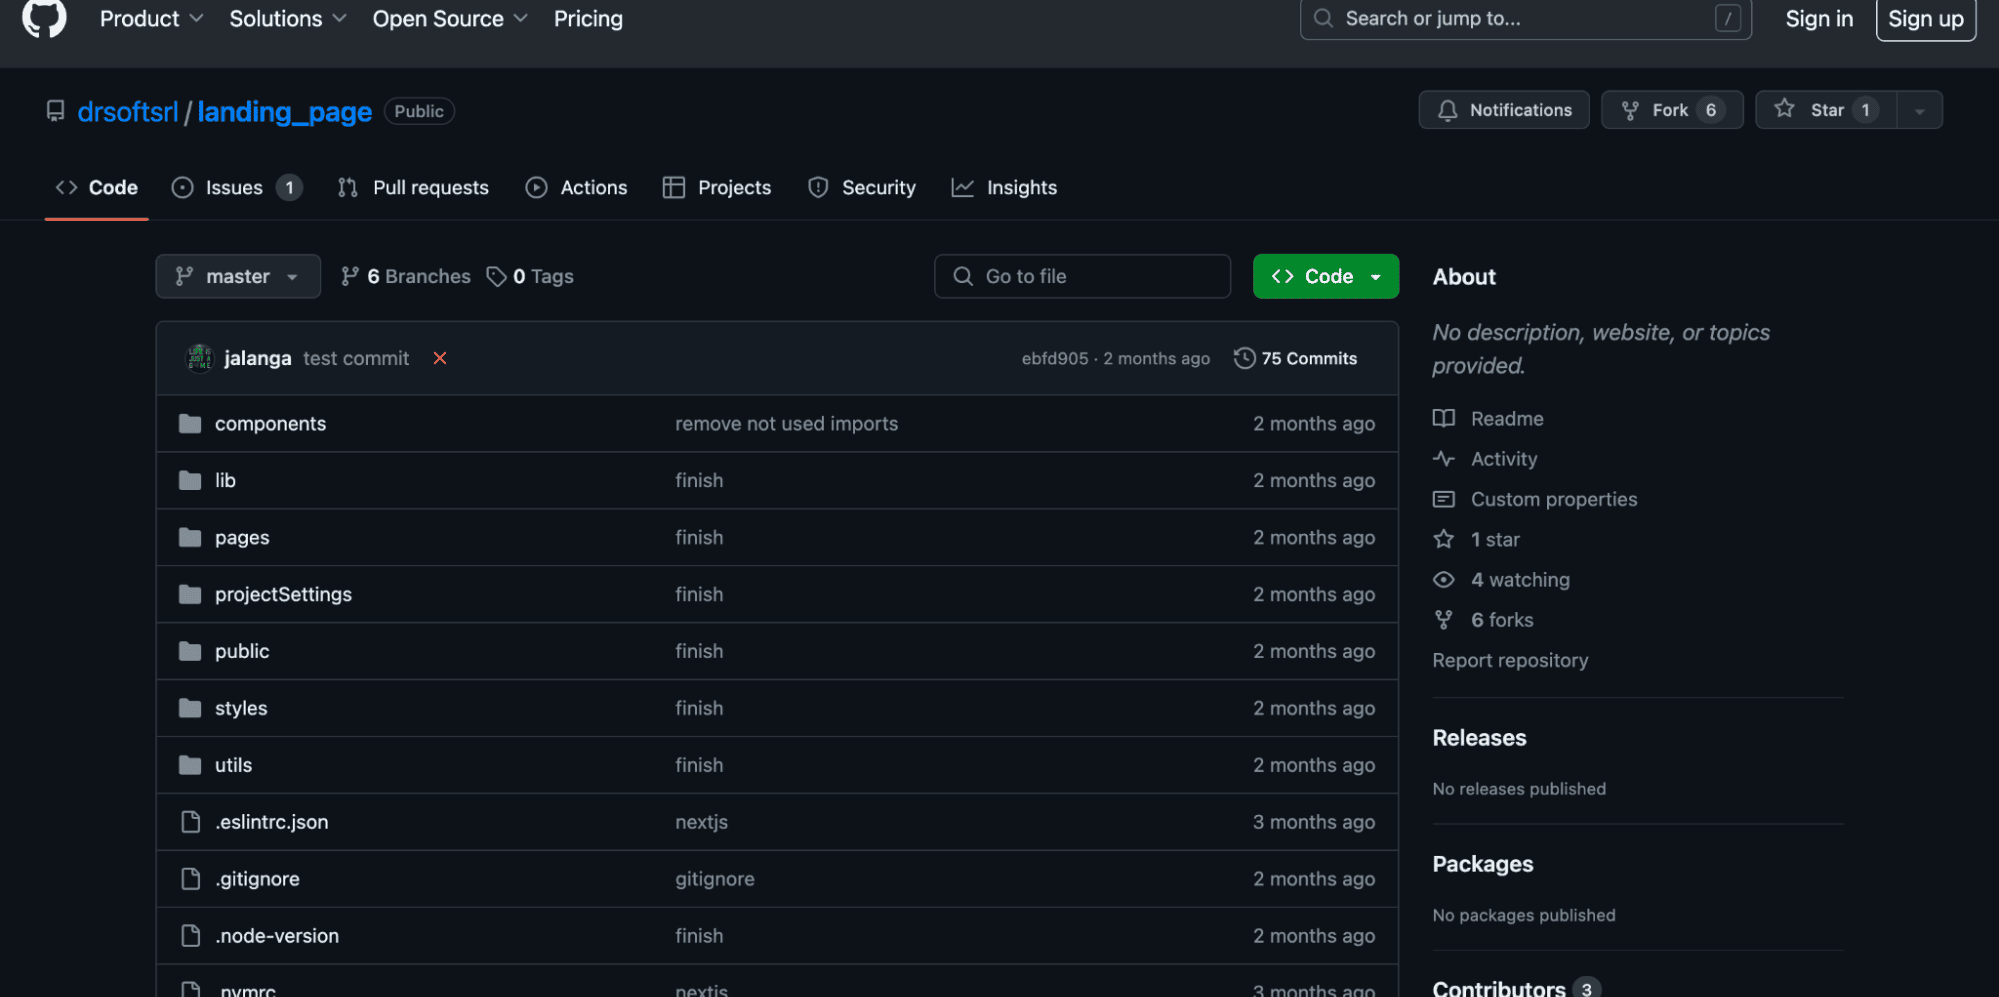The height and width of the screenshot is (997, 1999).
Task: Click the repository book icon beside drsoftsrl
Action: pyautogui.click(x=56, y=111)
